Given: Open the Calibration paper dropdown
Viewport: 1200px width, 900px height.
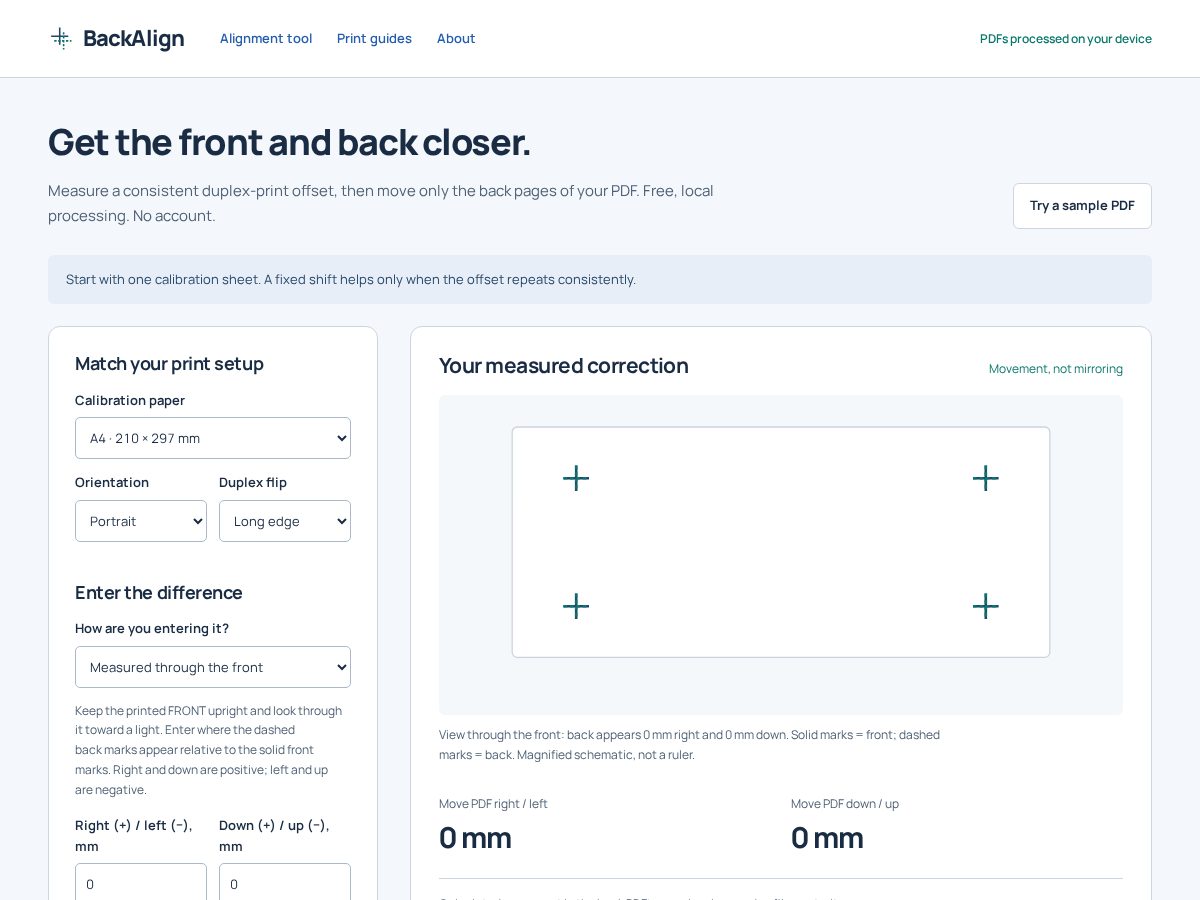Looking at the screenshot, I should [213, 438].
